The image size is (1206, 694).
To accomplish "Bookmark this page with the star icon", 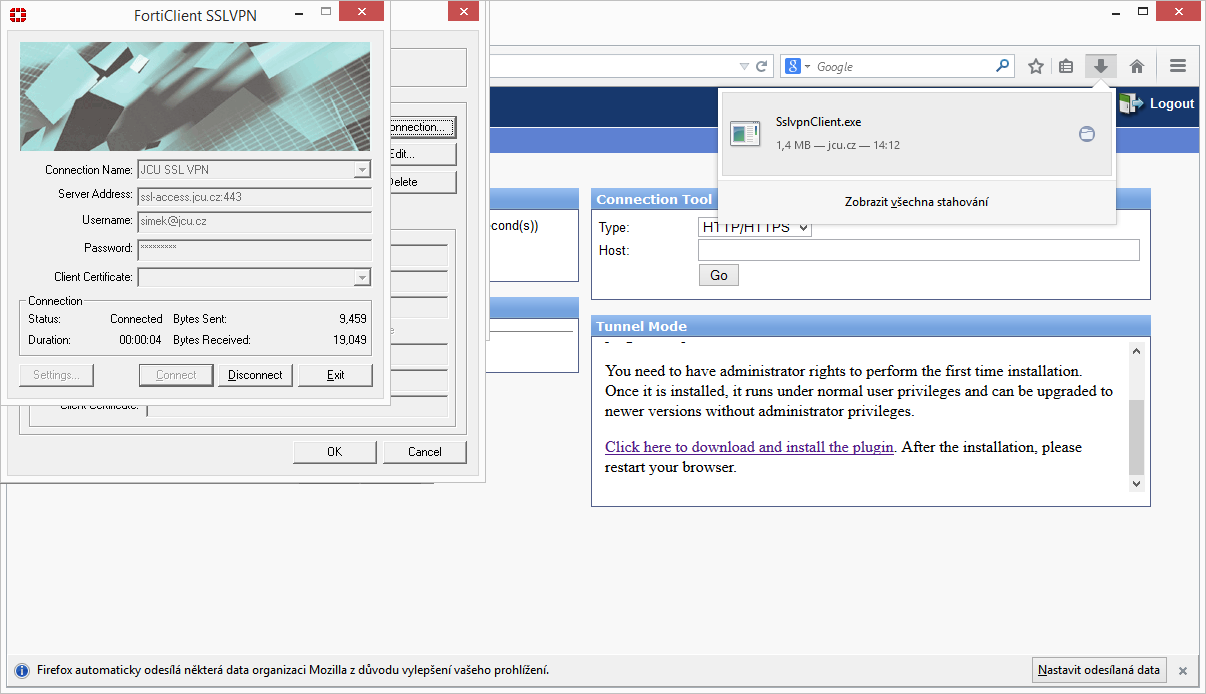I will 1036,66.
